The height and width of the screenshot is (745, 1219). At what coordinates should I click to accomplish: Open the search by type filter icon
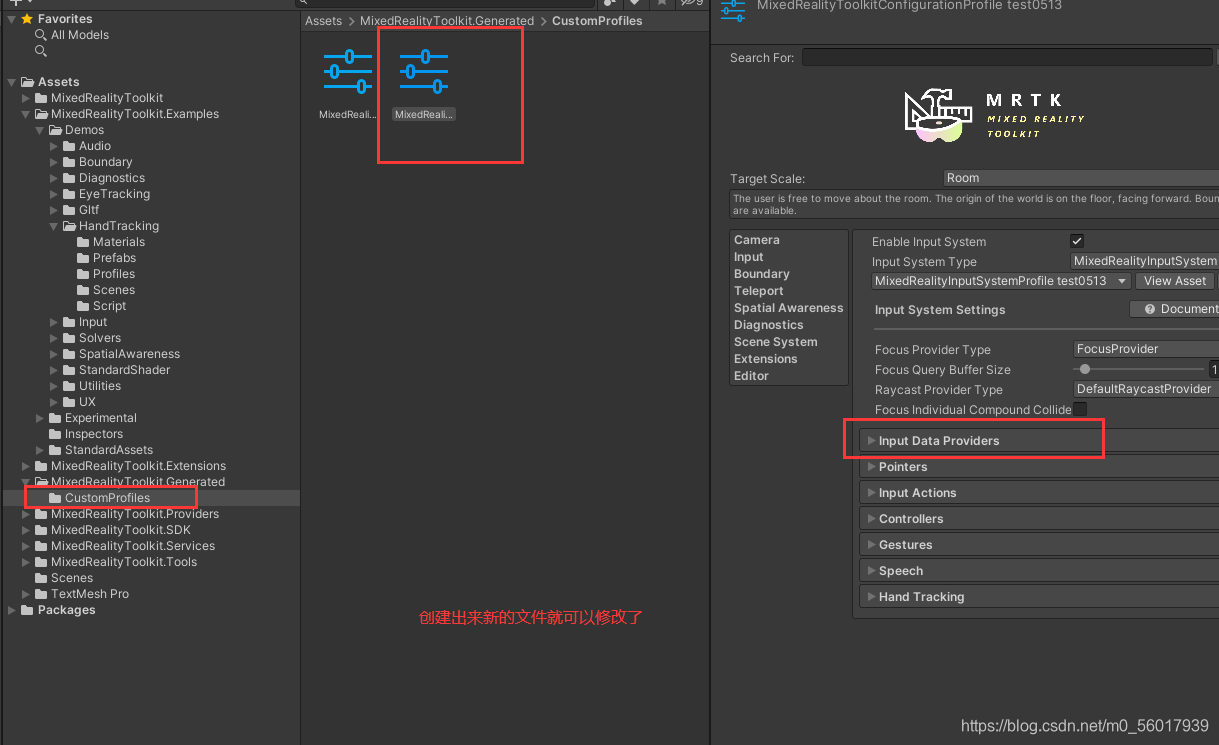tap(608, 5)
